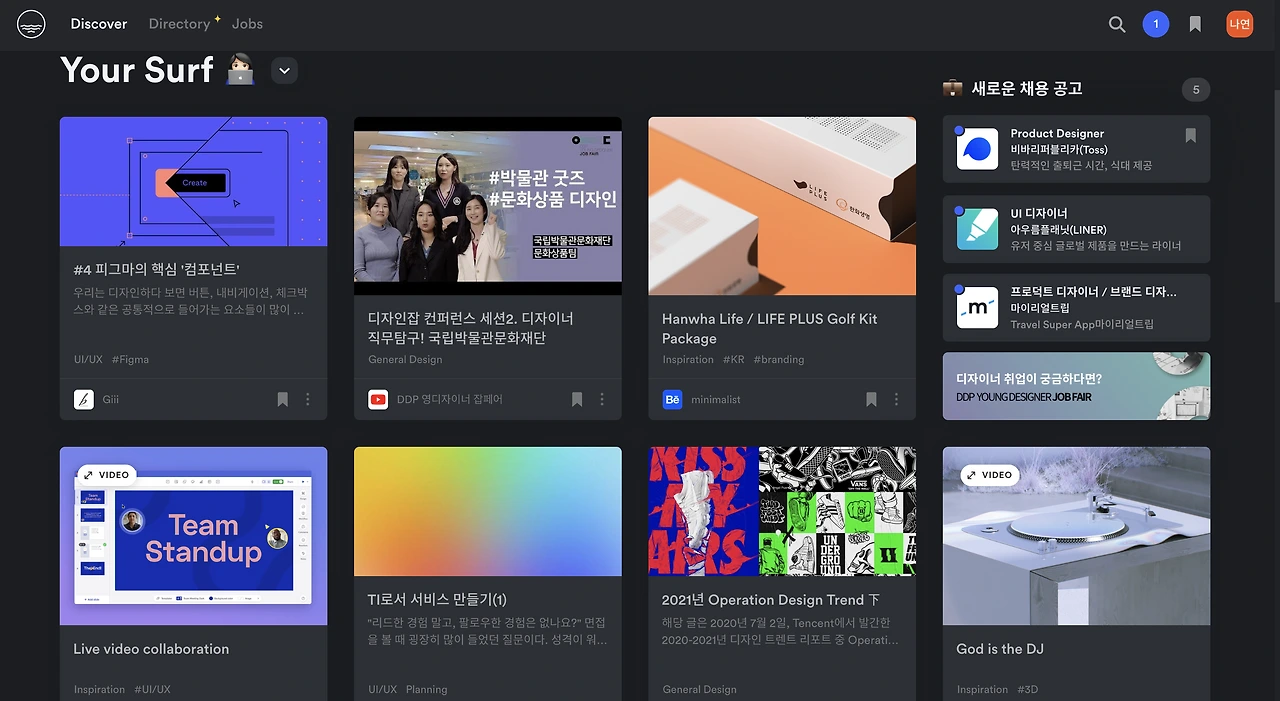Click the YouTube source icon
The width and height of the screenshot is (1280, 701).
[x=378, y=399]
